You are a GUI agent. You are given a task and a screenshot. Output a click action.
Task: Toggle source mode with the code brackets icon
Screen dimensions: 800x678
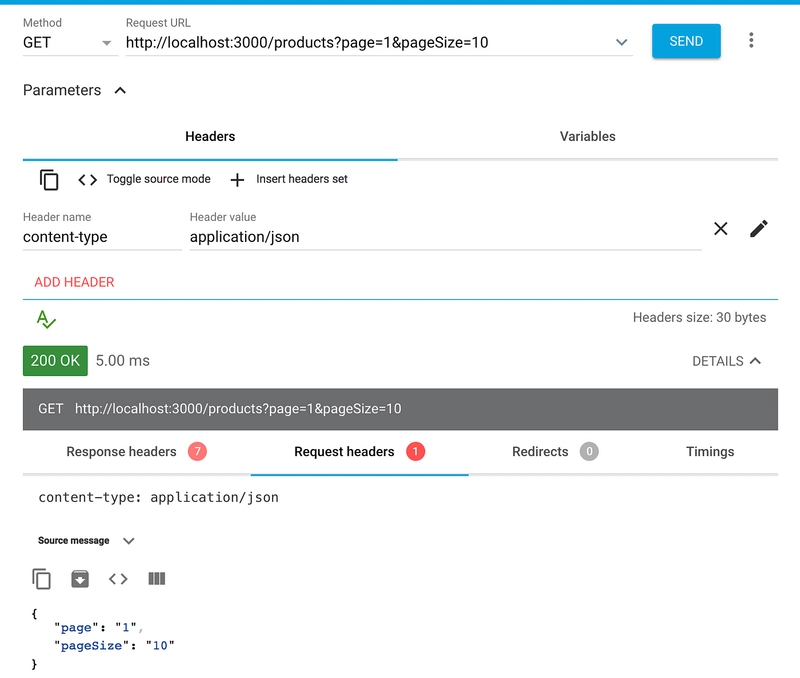click(x=87, y=180)
